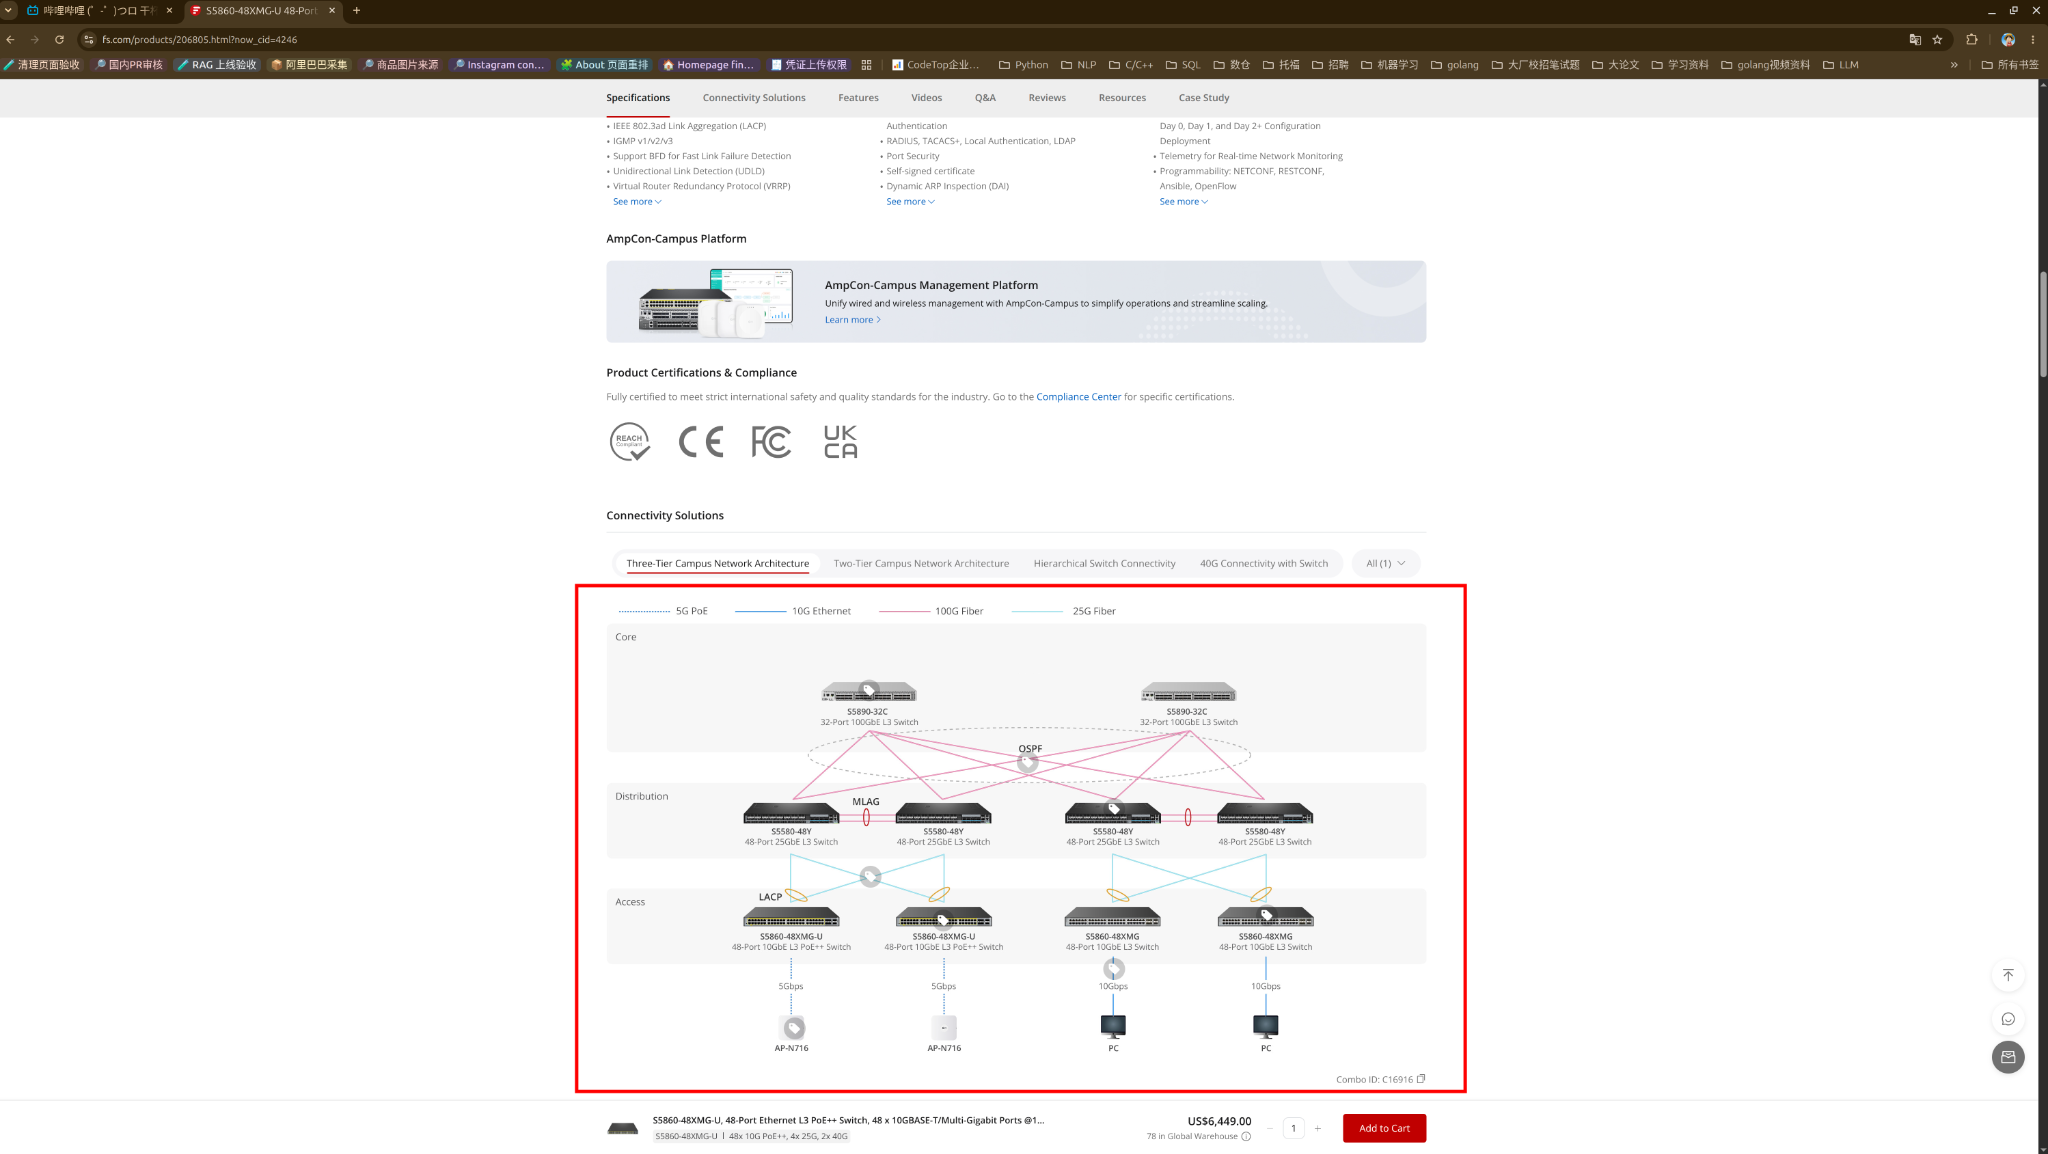The height and width of the screenshot is (1154, 2048).
Task: Open the Python bookmarks folder
Action: coord(1024,65)
